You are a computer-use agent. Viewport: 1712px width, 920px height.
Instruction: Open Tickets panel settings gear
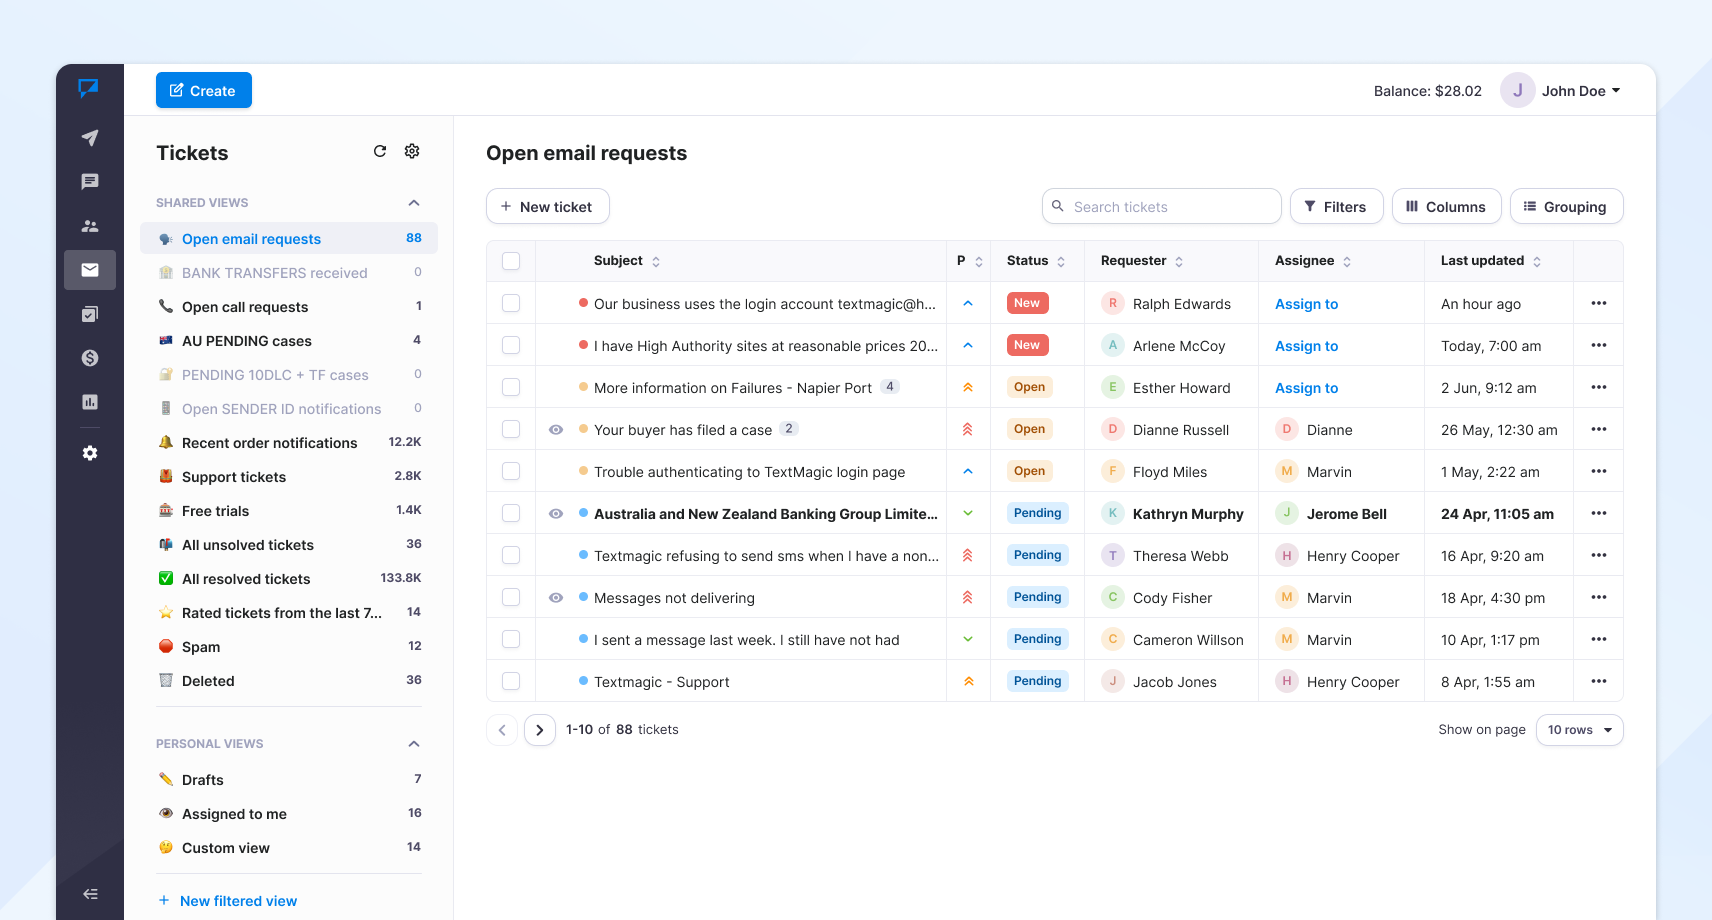[x=412, y=151]
